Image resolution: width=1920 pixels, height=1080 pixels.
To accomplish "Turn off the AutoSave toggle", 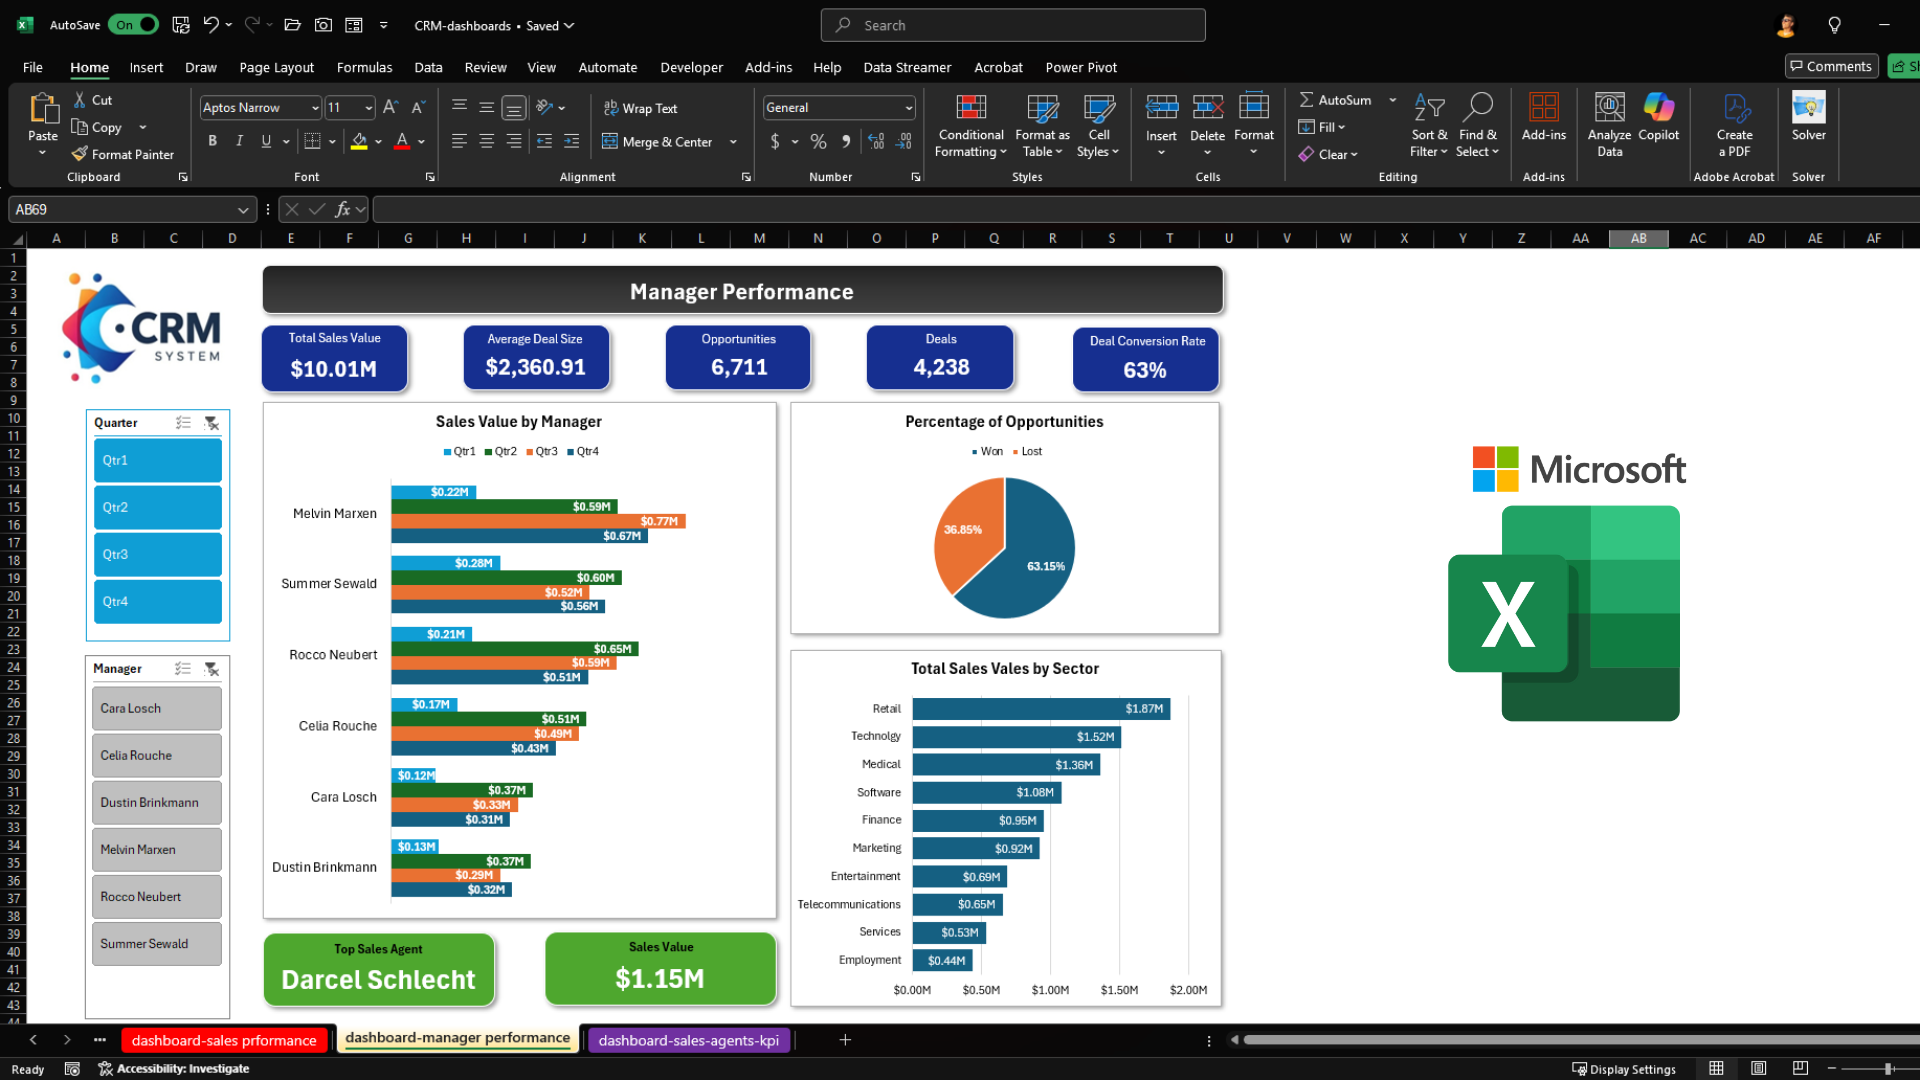I will tap(134, 25).
